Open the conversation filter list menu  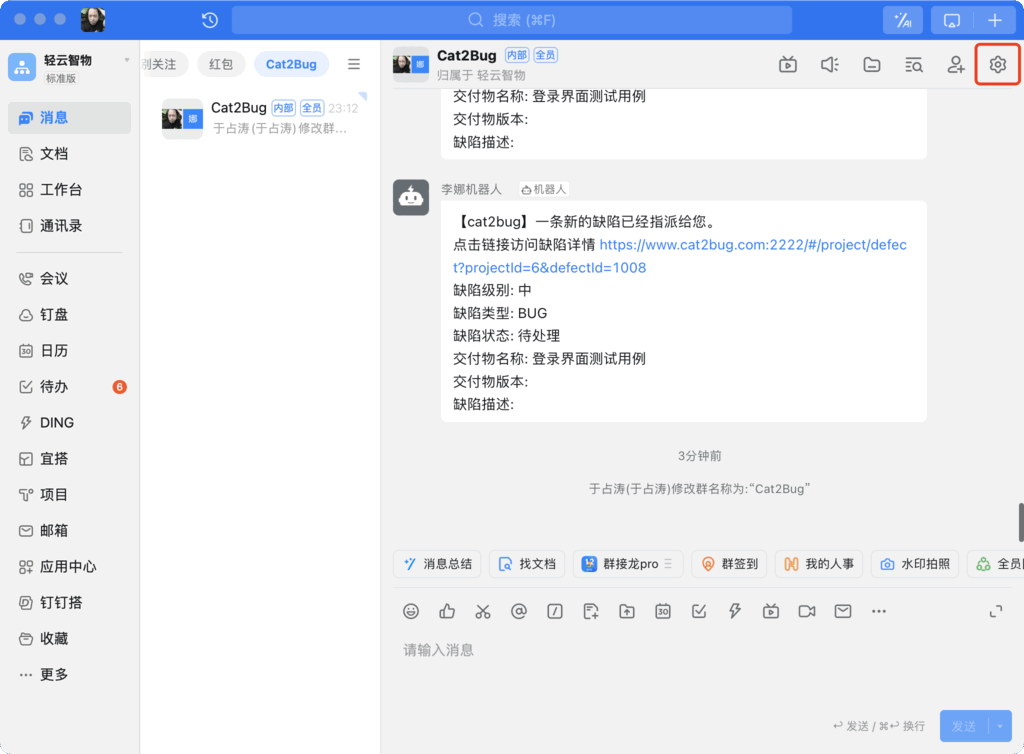(353, 64)
